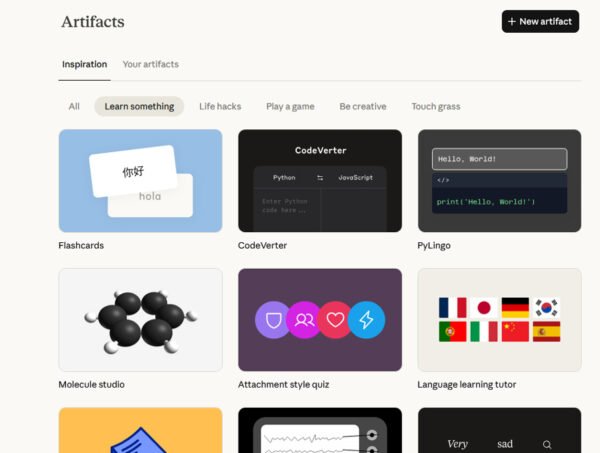Filter by the Life hacks category
This screenshot has height=453, width=600.
pos(220,106)
